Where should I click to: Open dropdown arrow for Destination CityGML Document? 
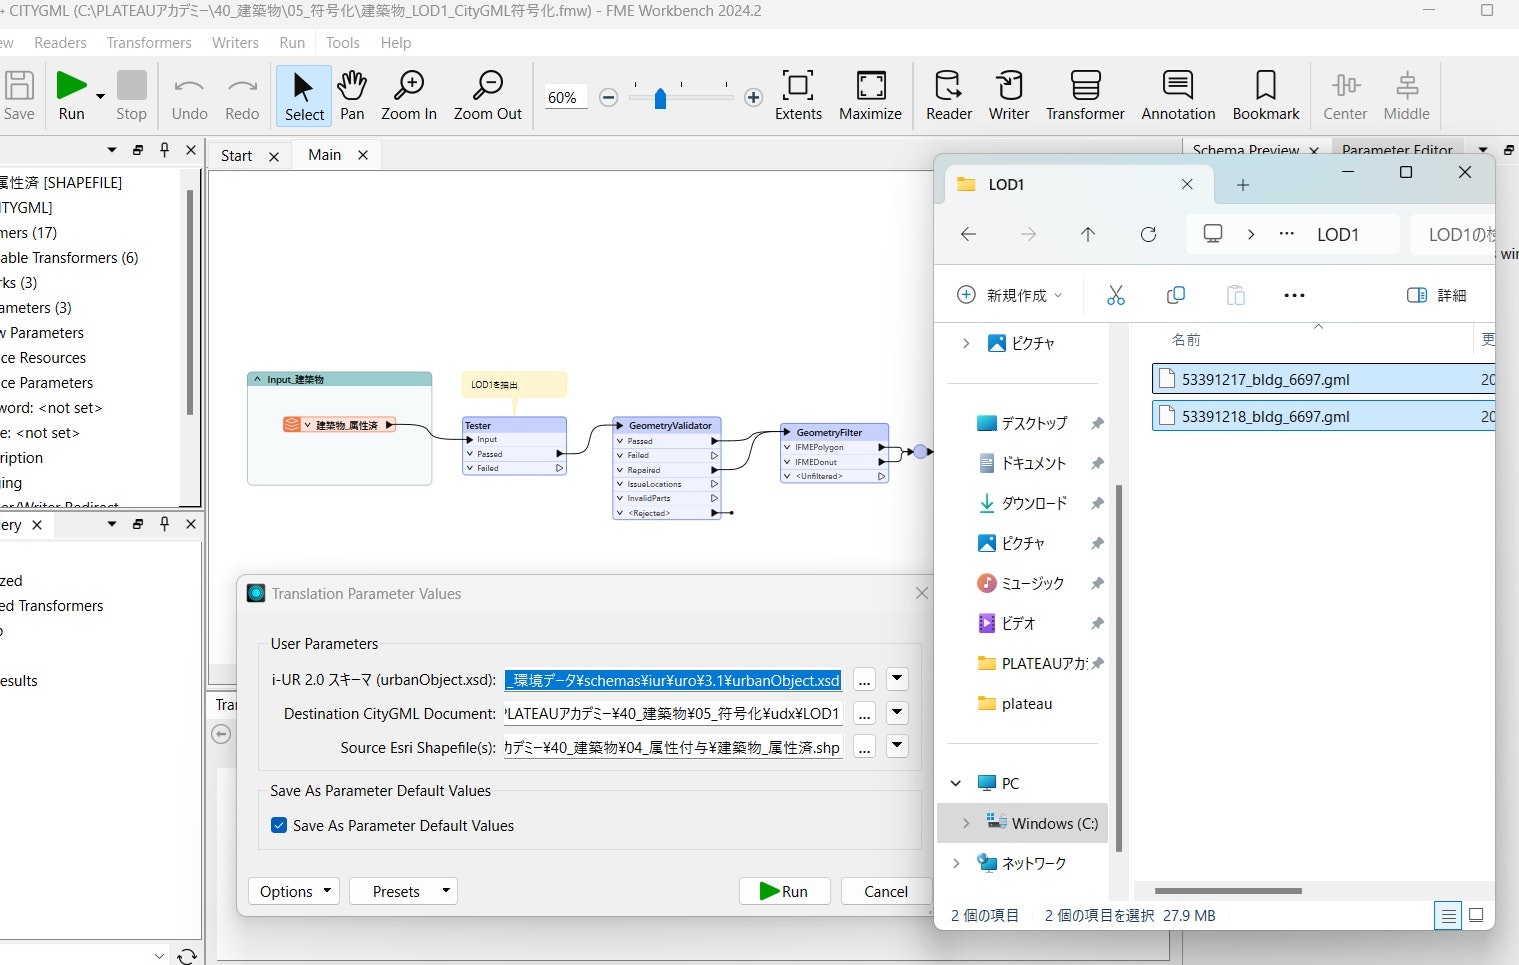tap(897, 714)
